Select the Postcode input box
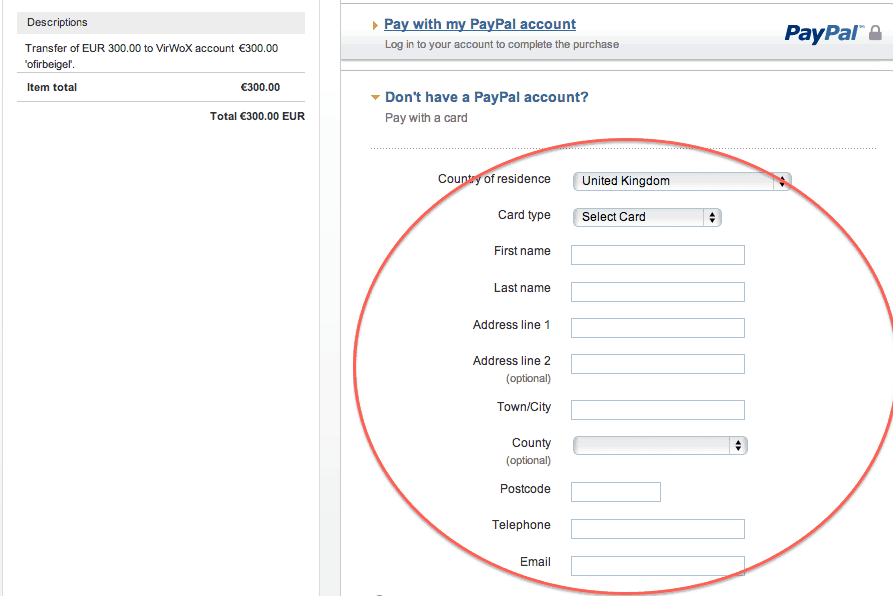Screen dimensions: 893x596 click(616, 492)
